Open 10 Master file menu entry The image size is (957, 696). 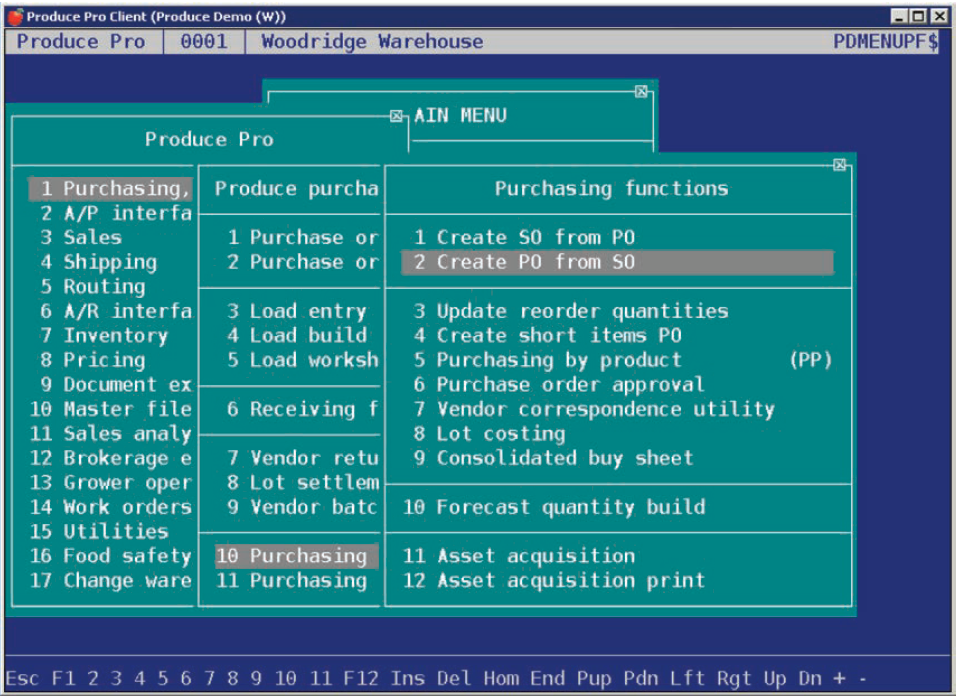[111, 409]
